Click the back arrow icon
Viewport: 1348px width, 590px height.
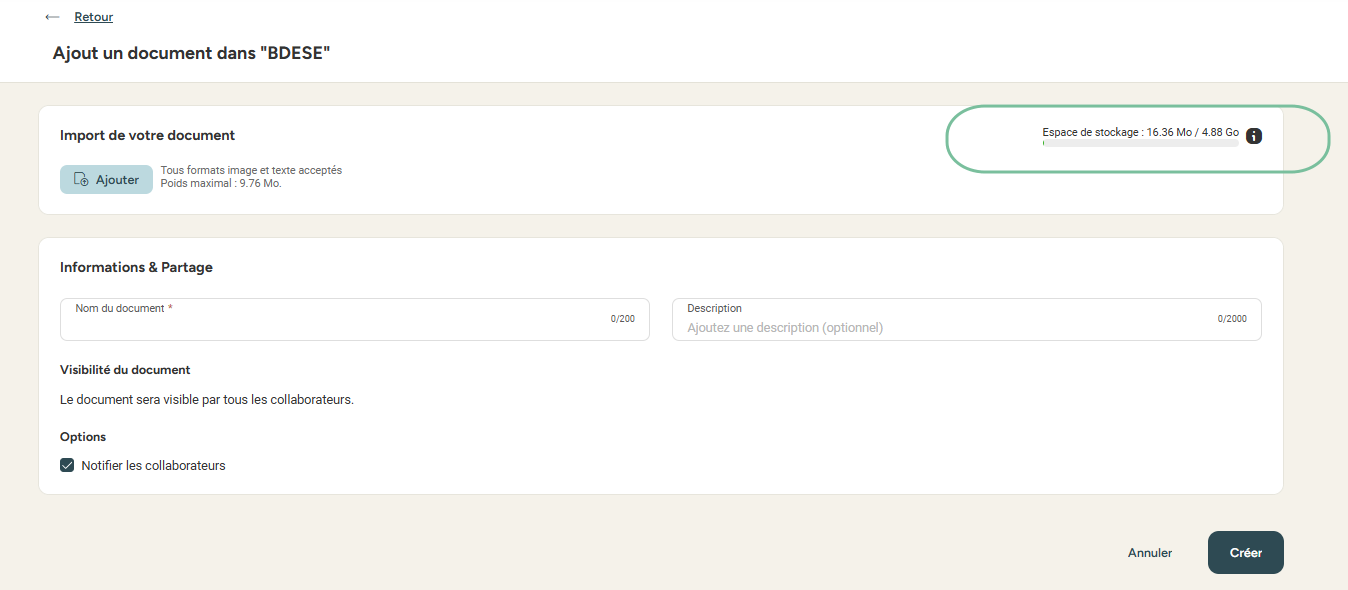52,17
